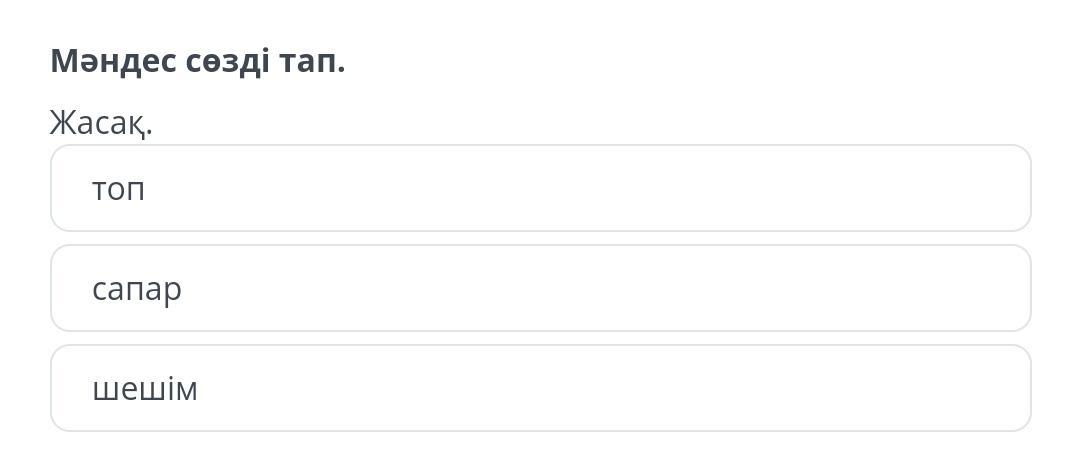Pick the 'шешім' answer option
Screen dimensions: 1080x468
click(540, 388)
